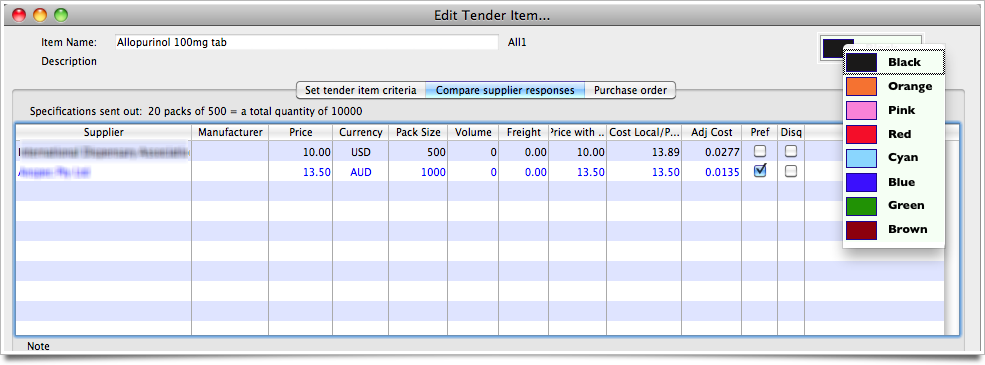985x365 pixels.
Task: Choose Brown from the color list
Action: point(893,229)
